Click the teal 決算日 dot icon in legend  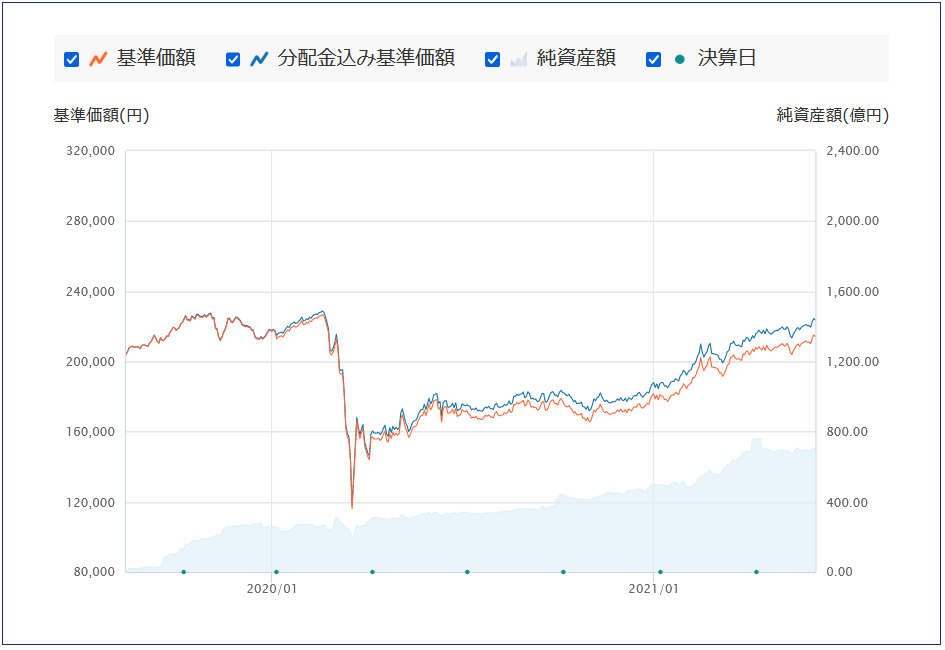pyautogui.click(x=680, y=59)
